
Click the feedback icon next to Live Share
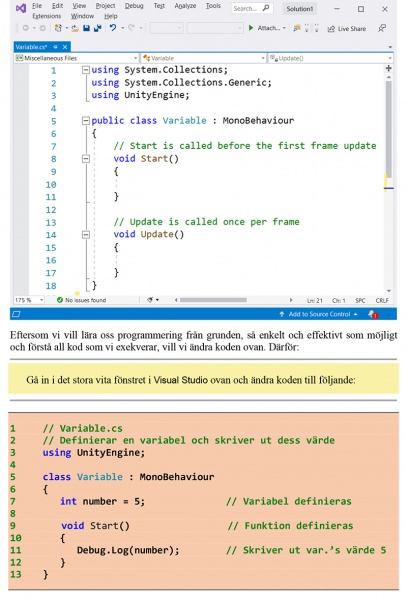382,28
